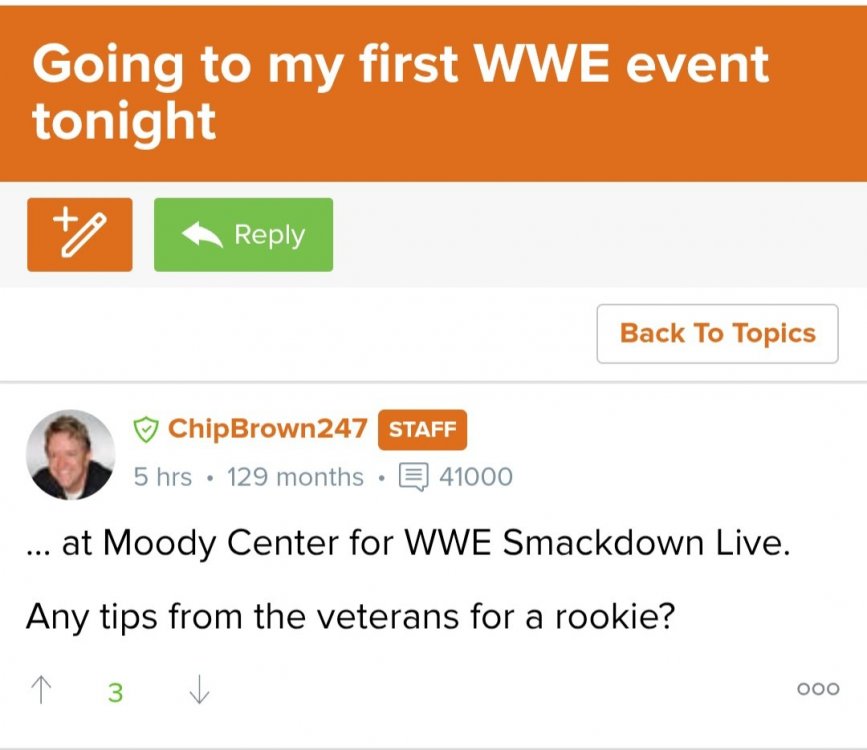
Task: Open the post's three-circle more options
Action: (x=817, y=689)
